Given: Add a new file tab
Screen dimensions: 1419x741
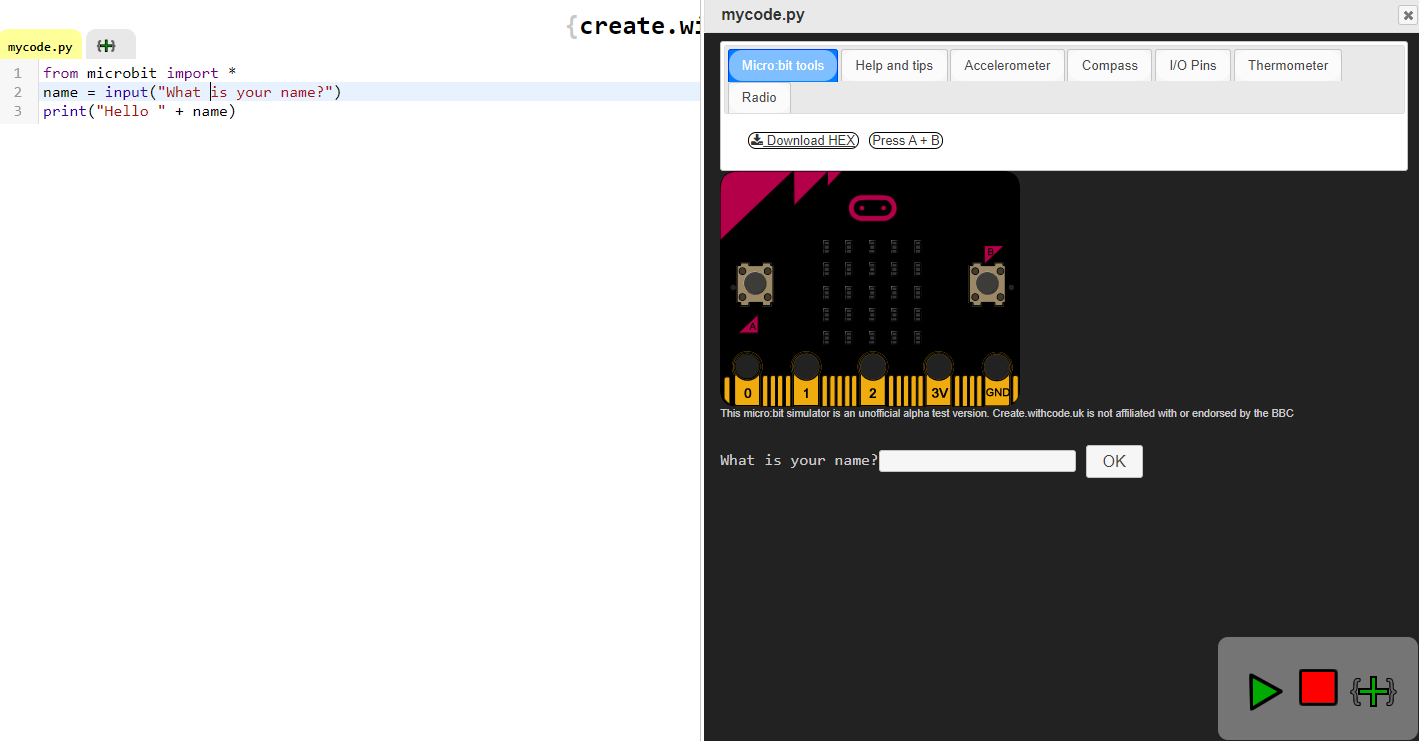Looking at the screenshot, I should [x=107, y=46].
